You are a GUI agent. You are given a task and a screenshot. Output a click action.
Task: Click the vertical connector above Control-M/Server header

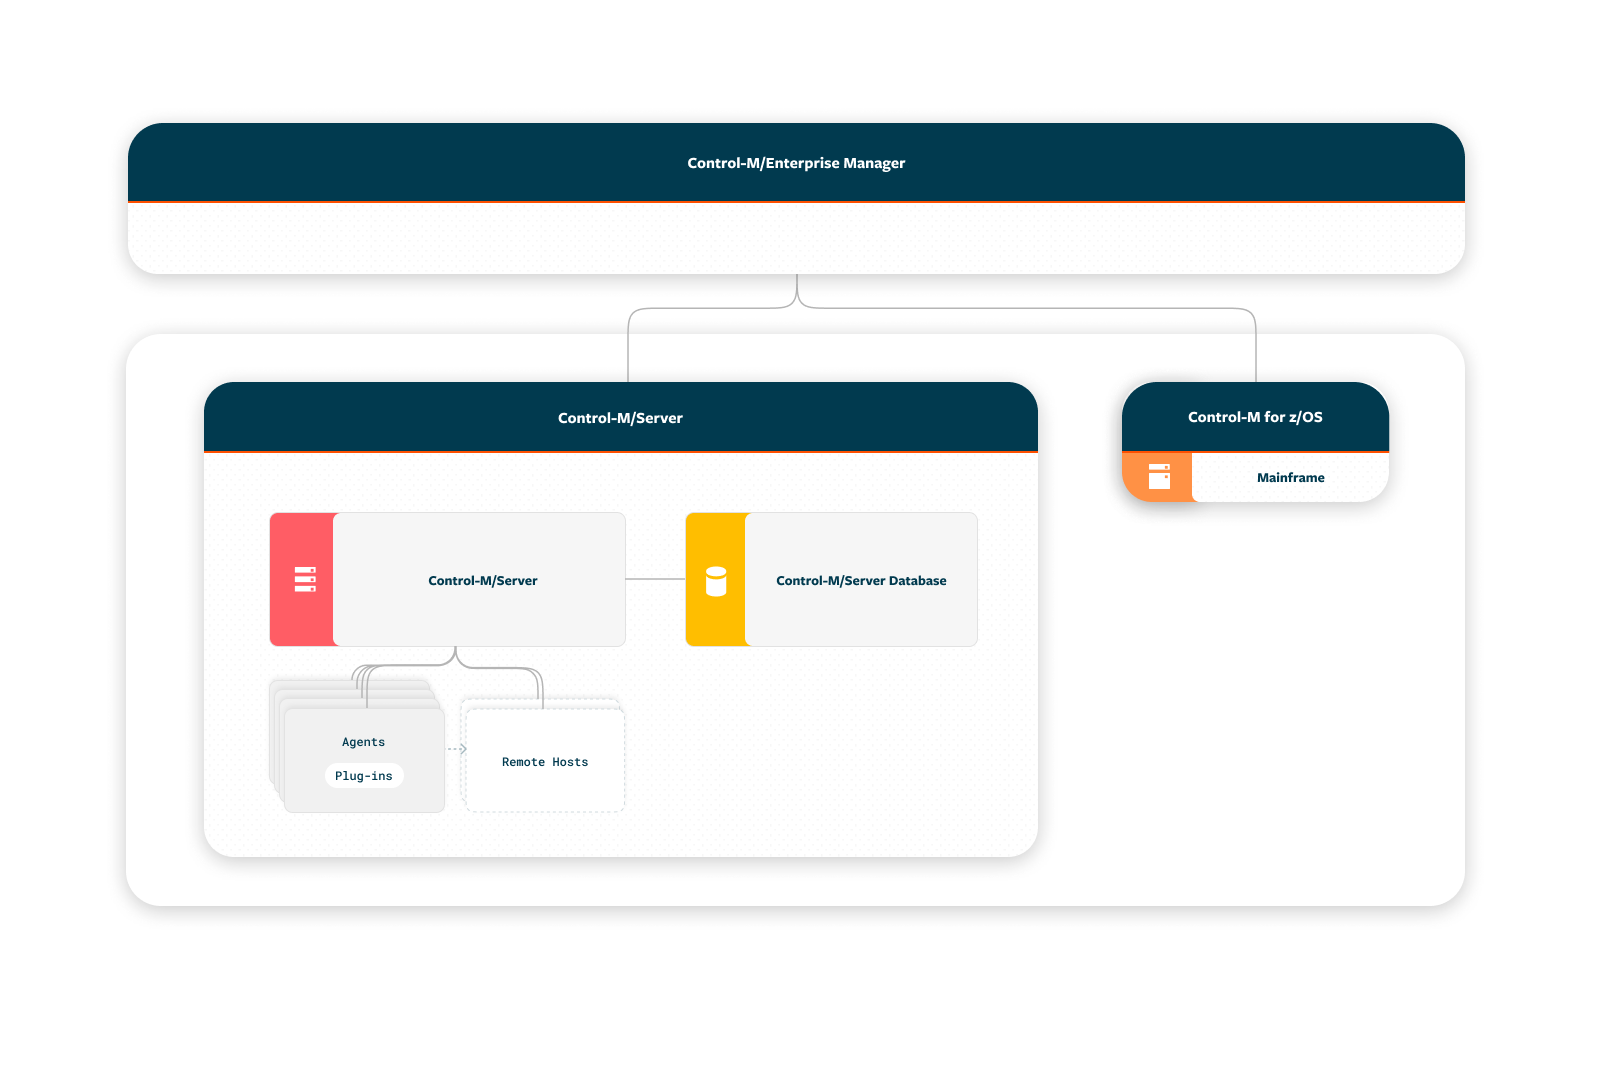click(x=628, y=350)
